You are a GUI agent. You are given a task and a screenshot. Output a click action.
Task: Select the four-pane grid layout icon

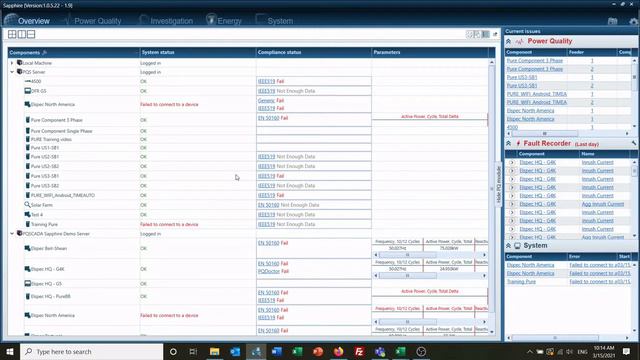pyautogui.click(x=12, y=34)
